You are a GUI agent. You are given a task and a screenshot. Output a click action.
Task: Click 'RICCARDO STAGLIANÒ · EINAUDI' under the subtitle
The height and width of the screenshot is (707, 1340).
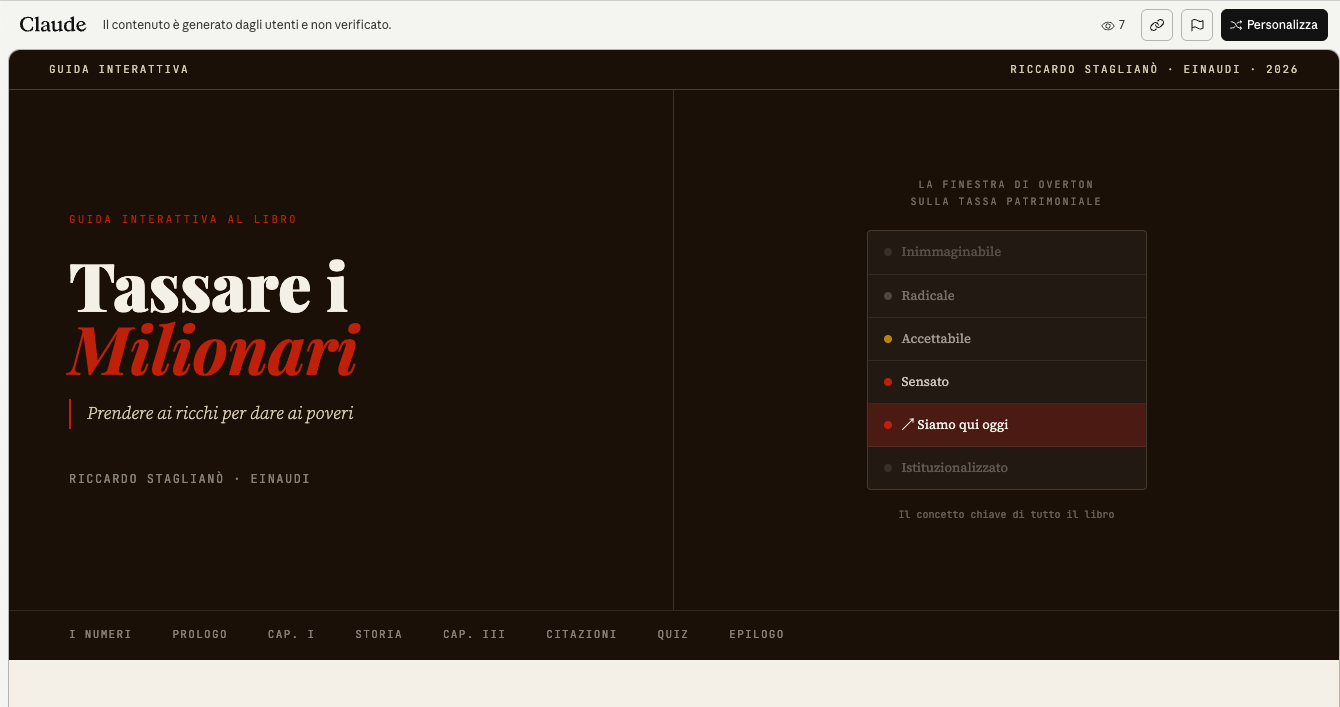[190, 479]
